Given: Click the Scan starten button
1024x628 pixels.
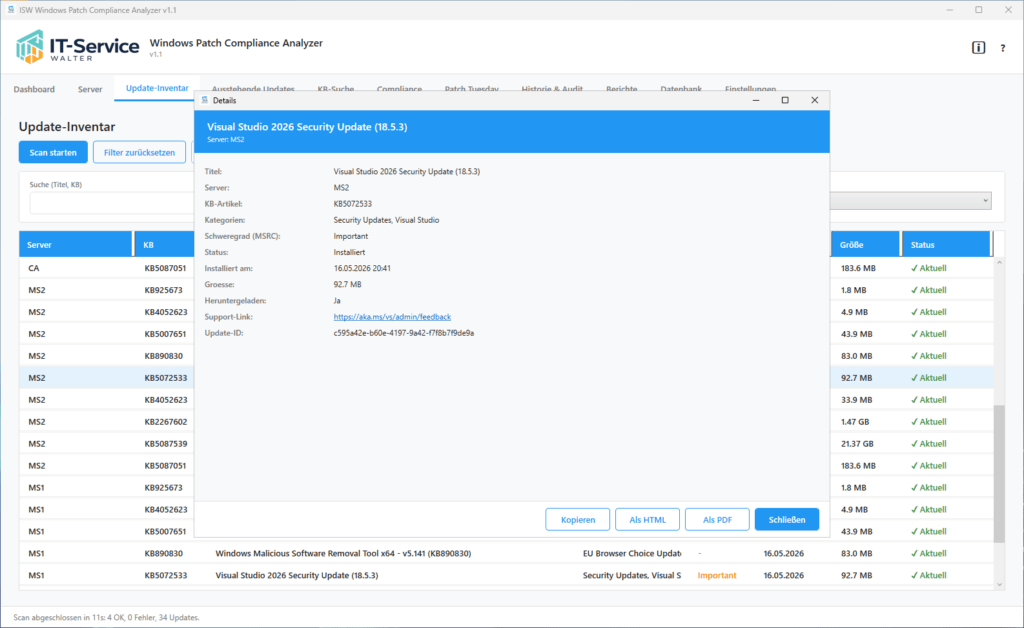Looking at the screenshot, I should (53, 152).
